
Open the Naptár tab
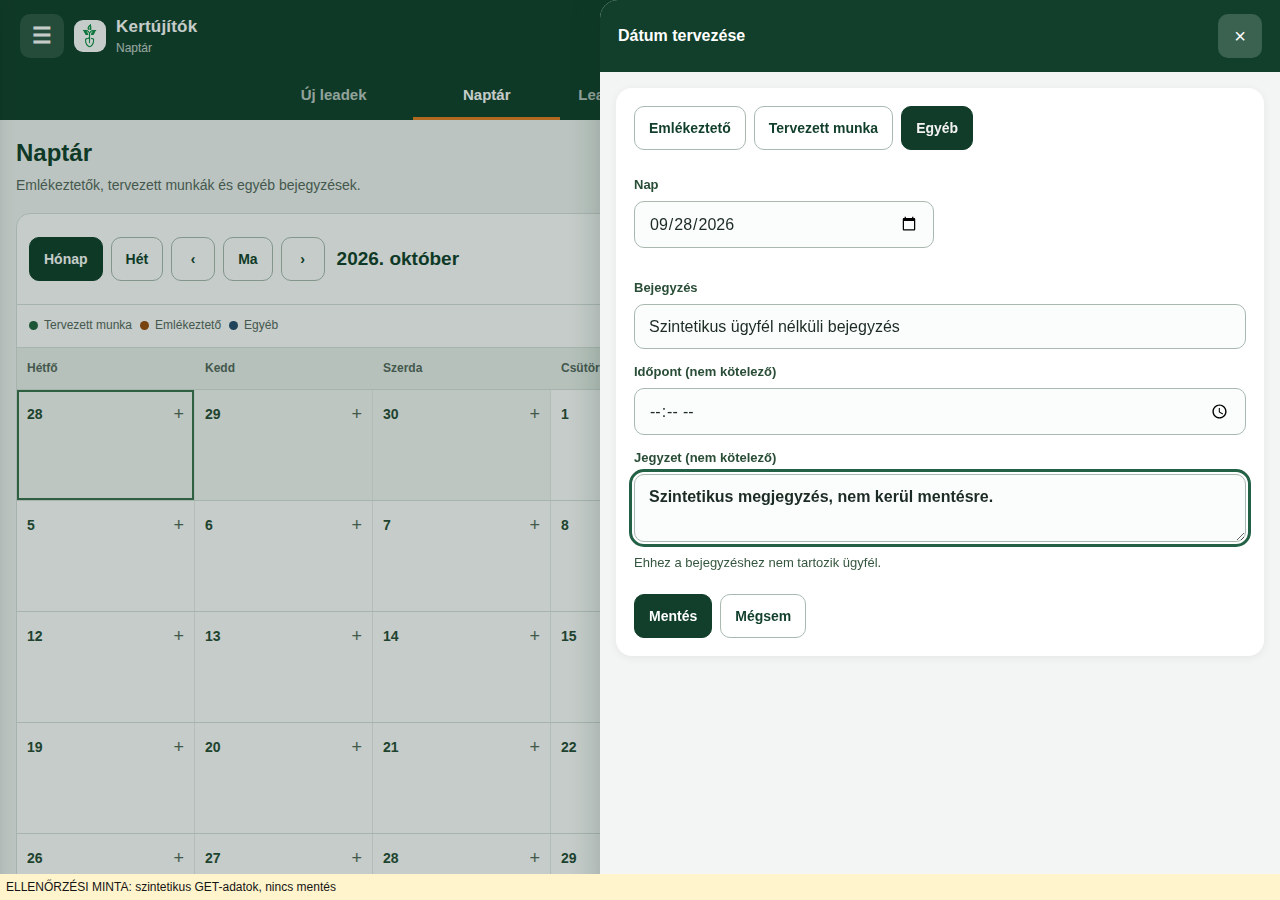[x=487, y=95]
